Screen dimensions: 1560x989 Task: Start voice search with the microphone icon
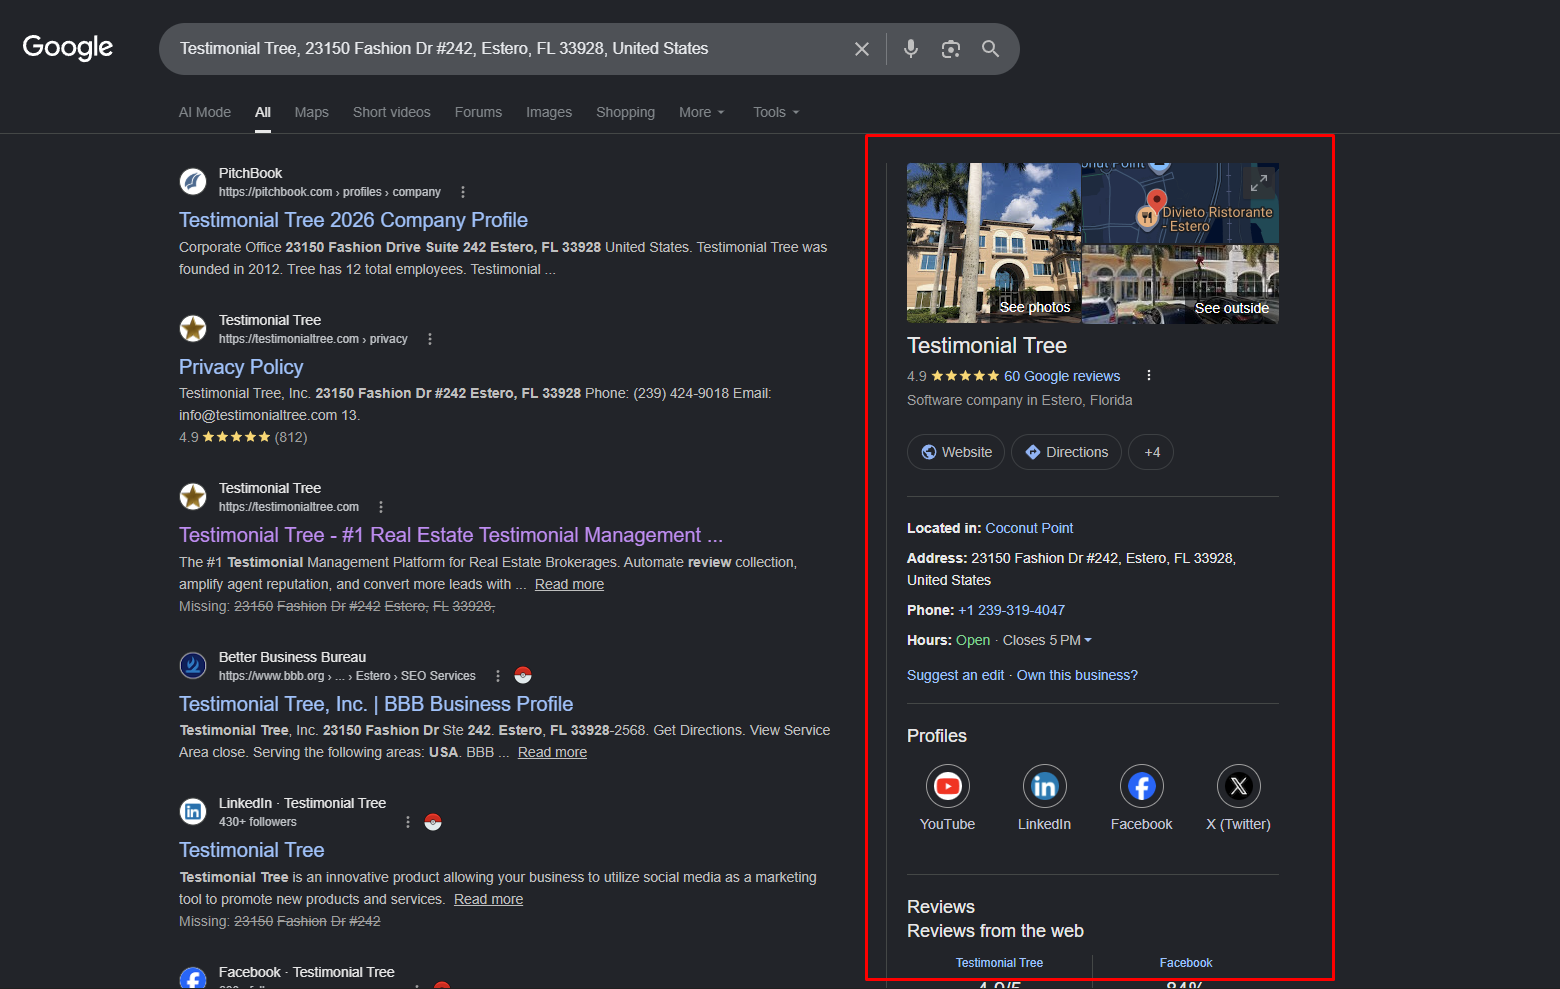[x=911, y=49]
